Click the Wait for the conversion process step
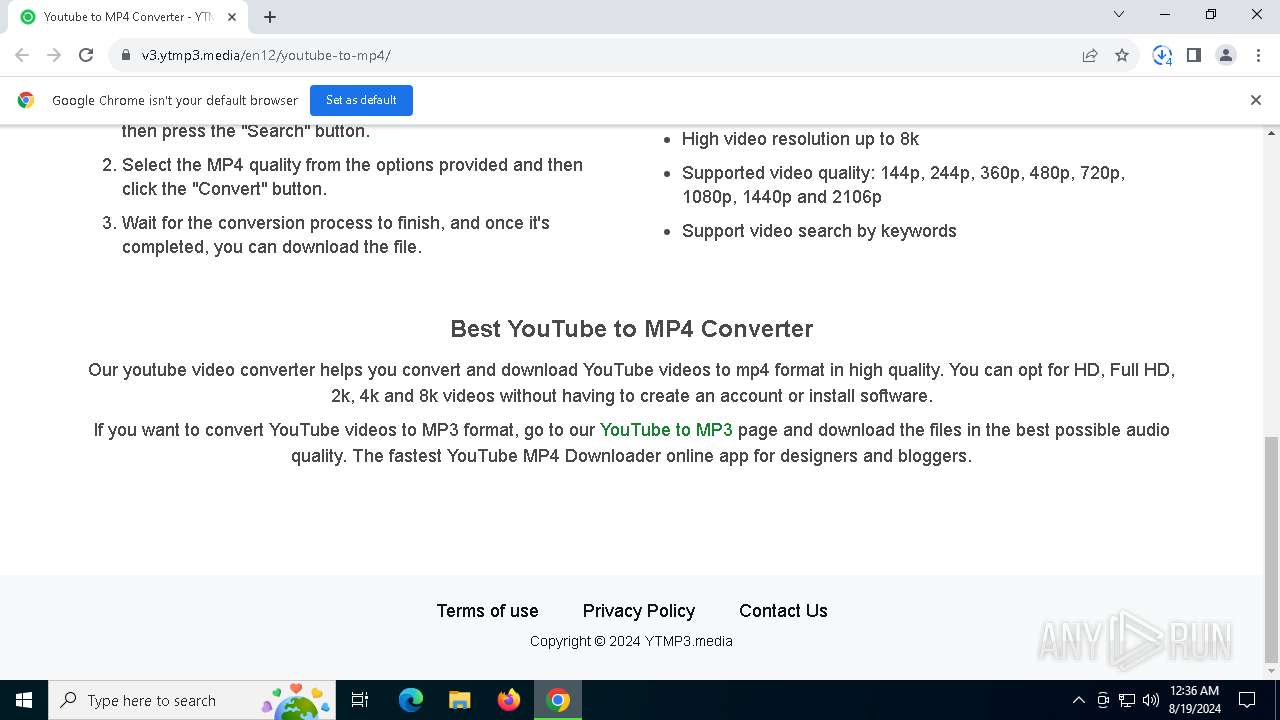This screenshot has width=1280, height=720. click(x=336, y=235)
